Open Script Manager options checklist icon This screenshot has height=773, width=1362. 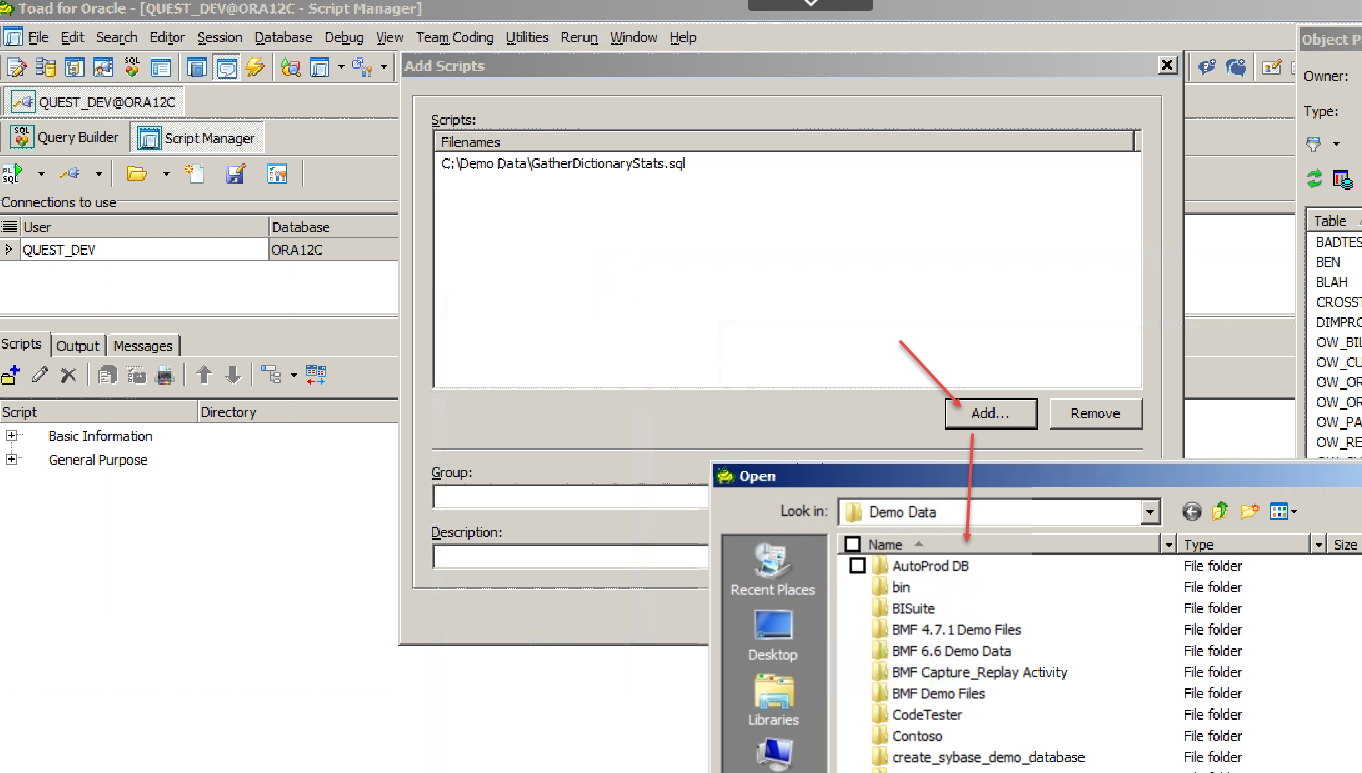(x=277, y=174)
